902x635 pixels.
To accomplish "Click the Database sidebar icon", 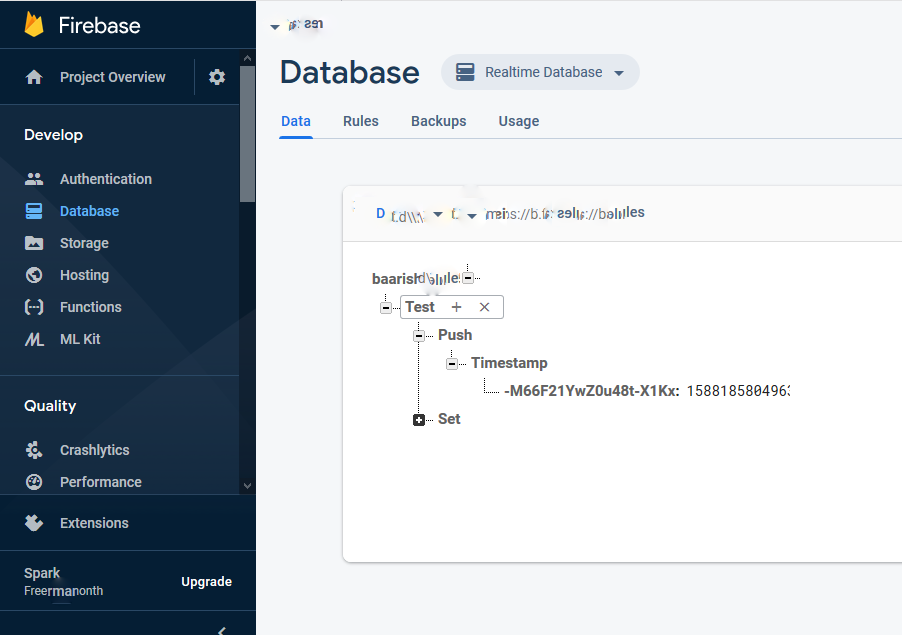I will coord(34,211).
